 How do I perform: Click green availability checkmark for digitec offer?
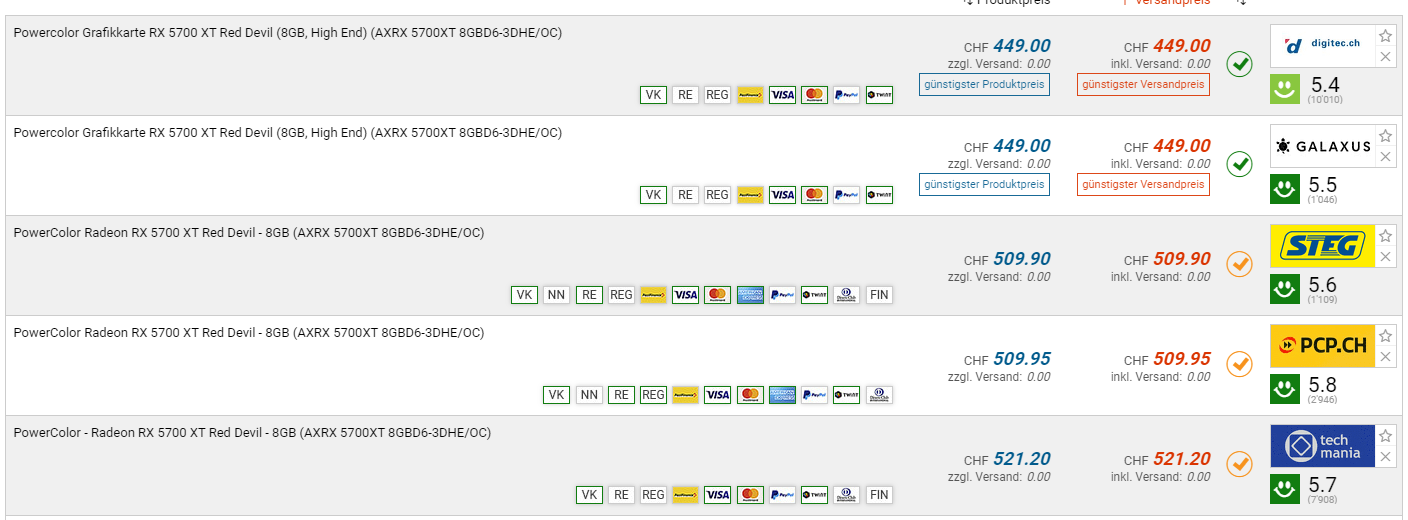(x=1239, y=64)
